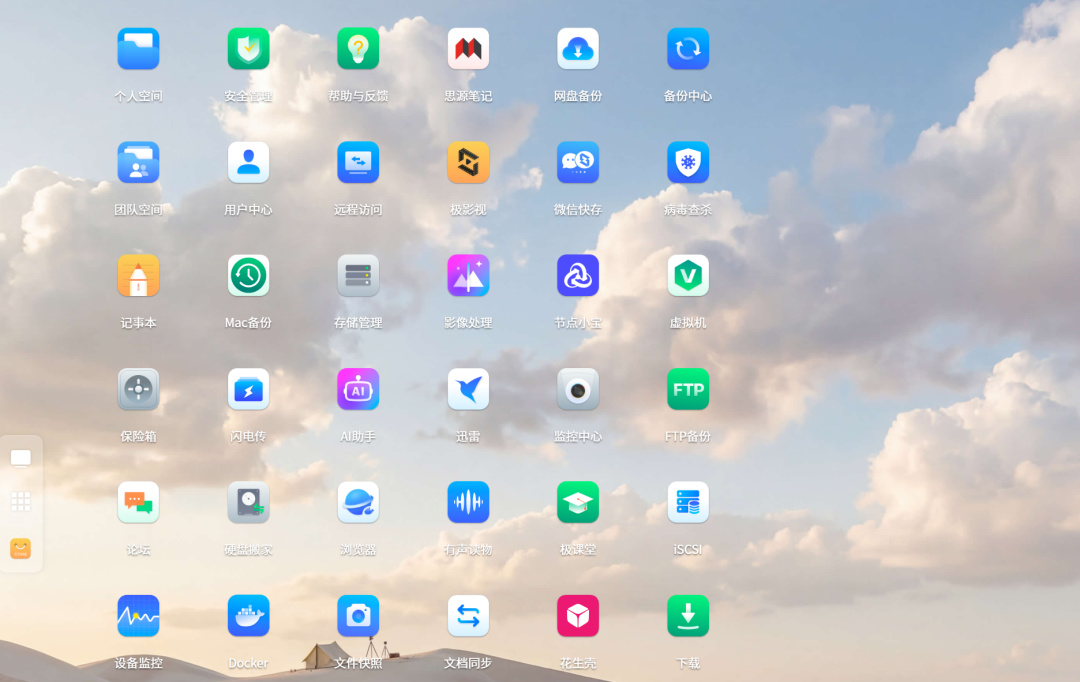Launch 虚拟机 virtual machine app
Image resolution: width=1080 pixels, height=682 pixels.
(x=688, y=276)
